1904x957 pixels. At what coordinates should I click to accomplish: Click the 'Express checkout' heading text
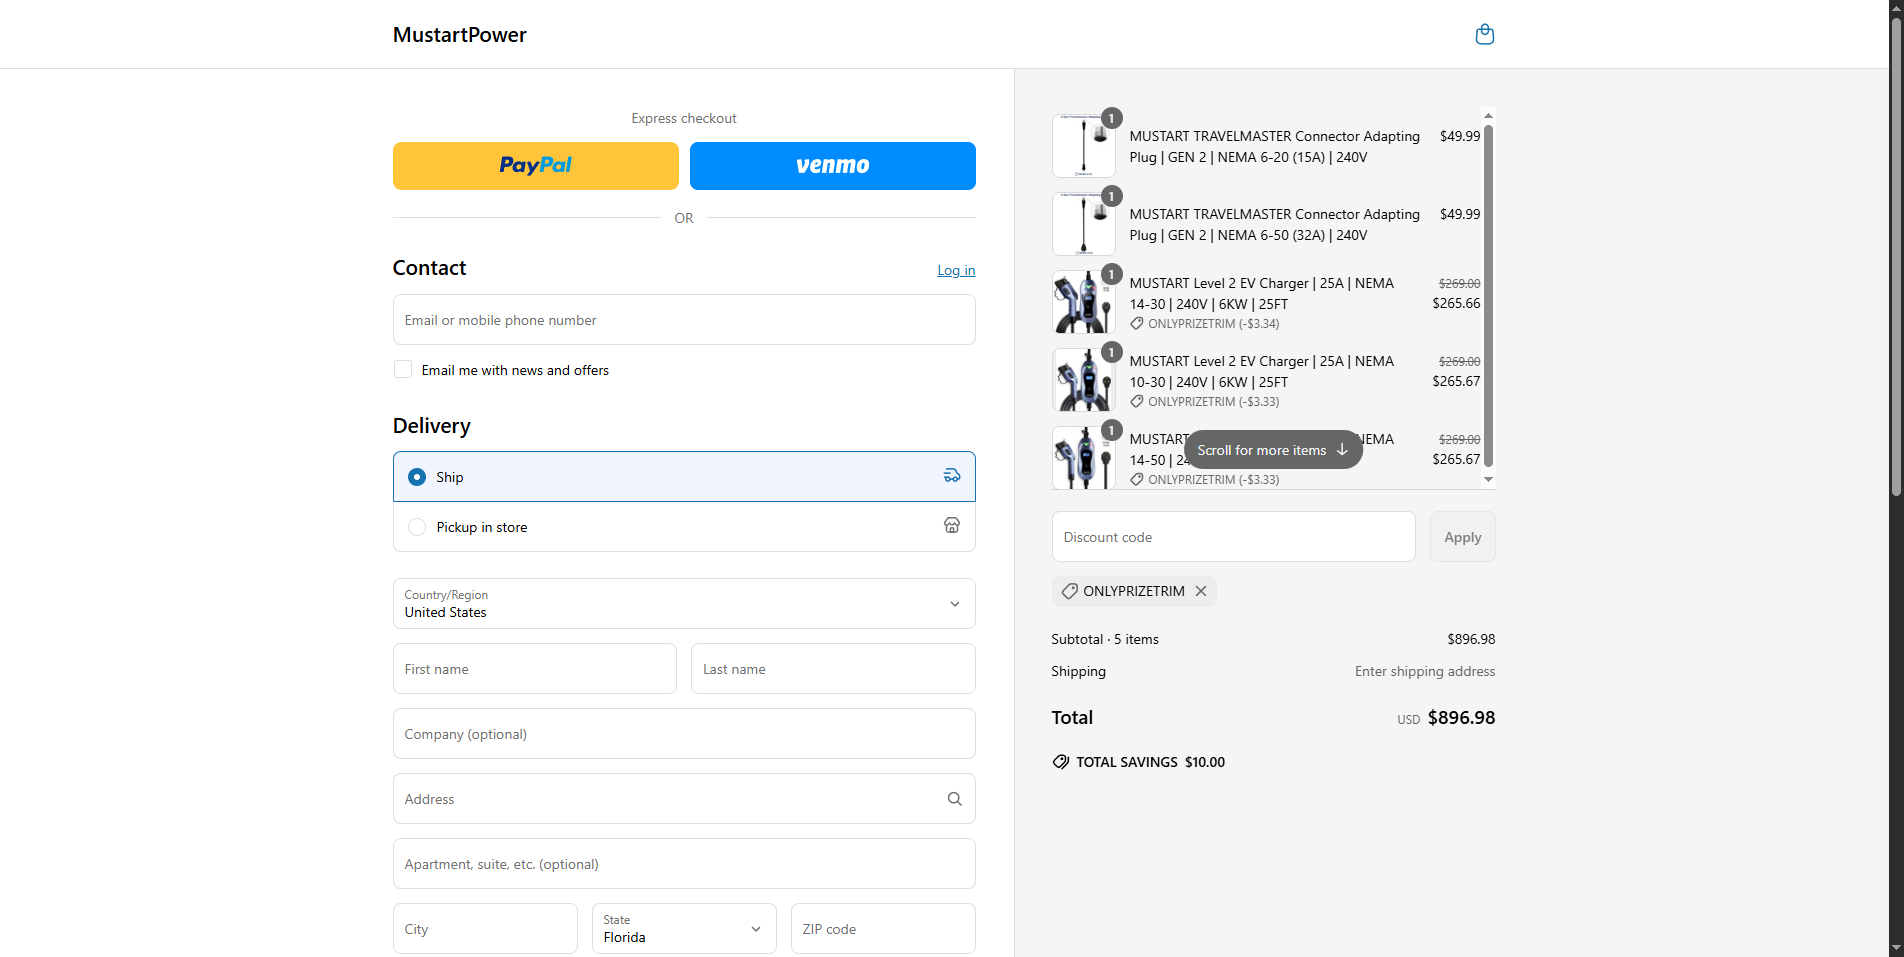pyautogui.click(x=684, y=118)
